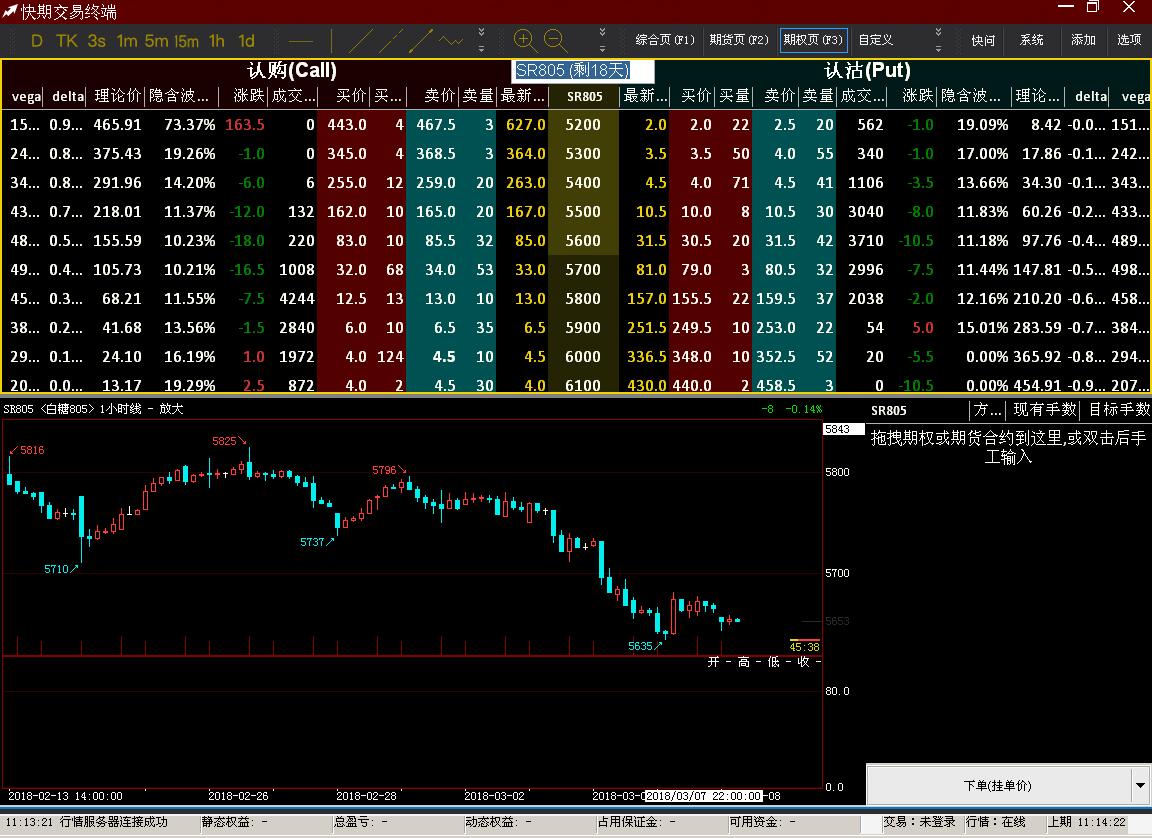Image resolution: width=1152 pixels, height=838 pixels.
Task: Open the 快问 menu
Action: [982, 40]
